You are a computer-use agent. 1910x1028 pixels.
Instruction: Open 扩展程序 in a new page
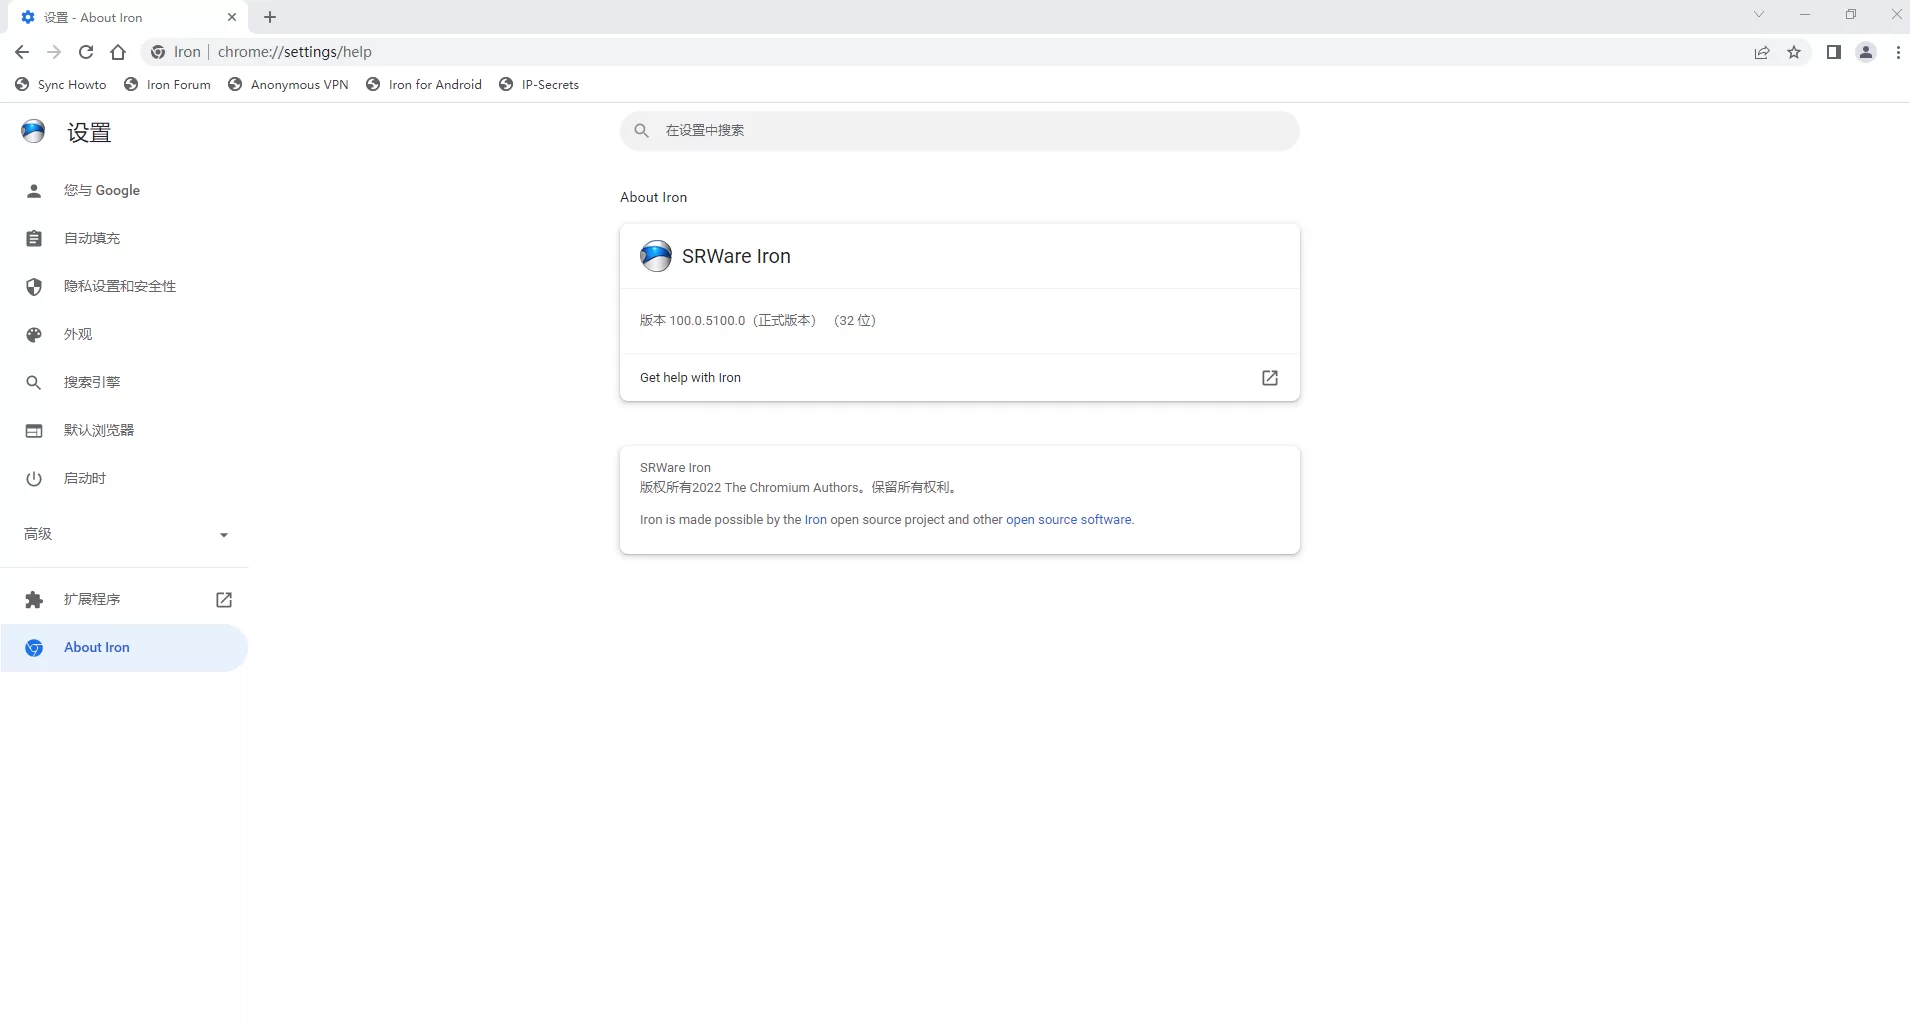coord(222,599)
